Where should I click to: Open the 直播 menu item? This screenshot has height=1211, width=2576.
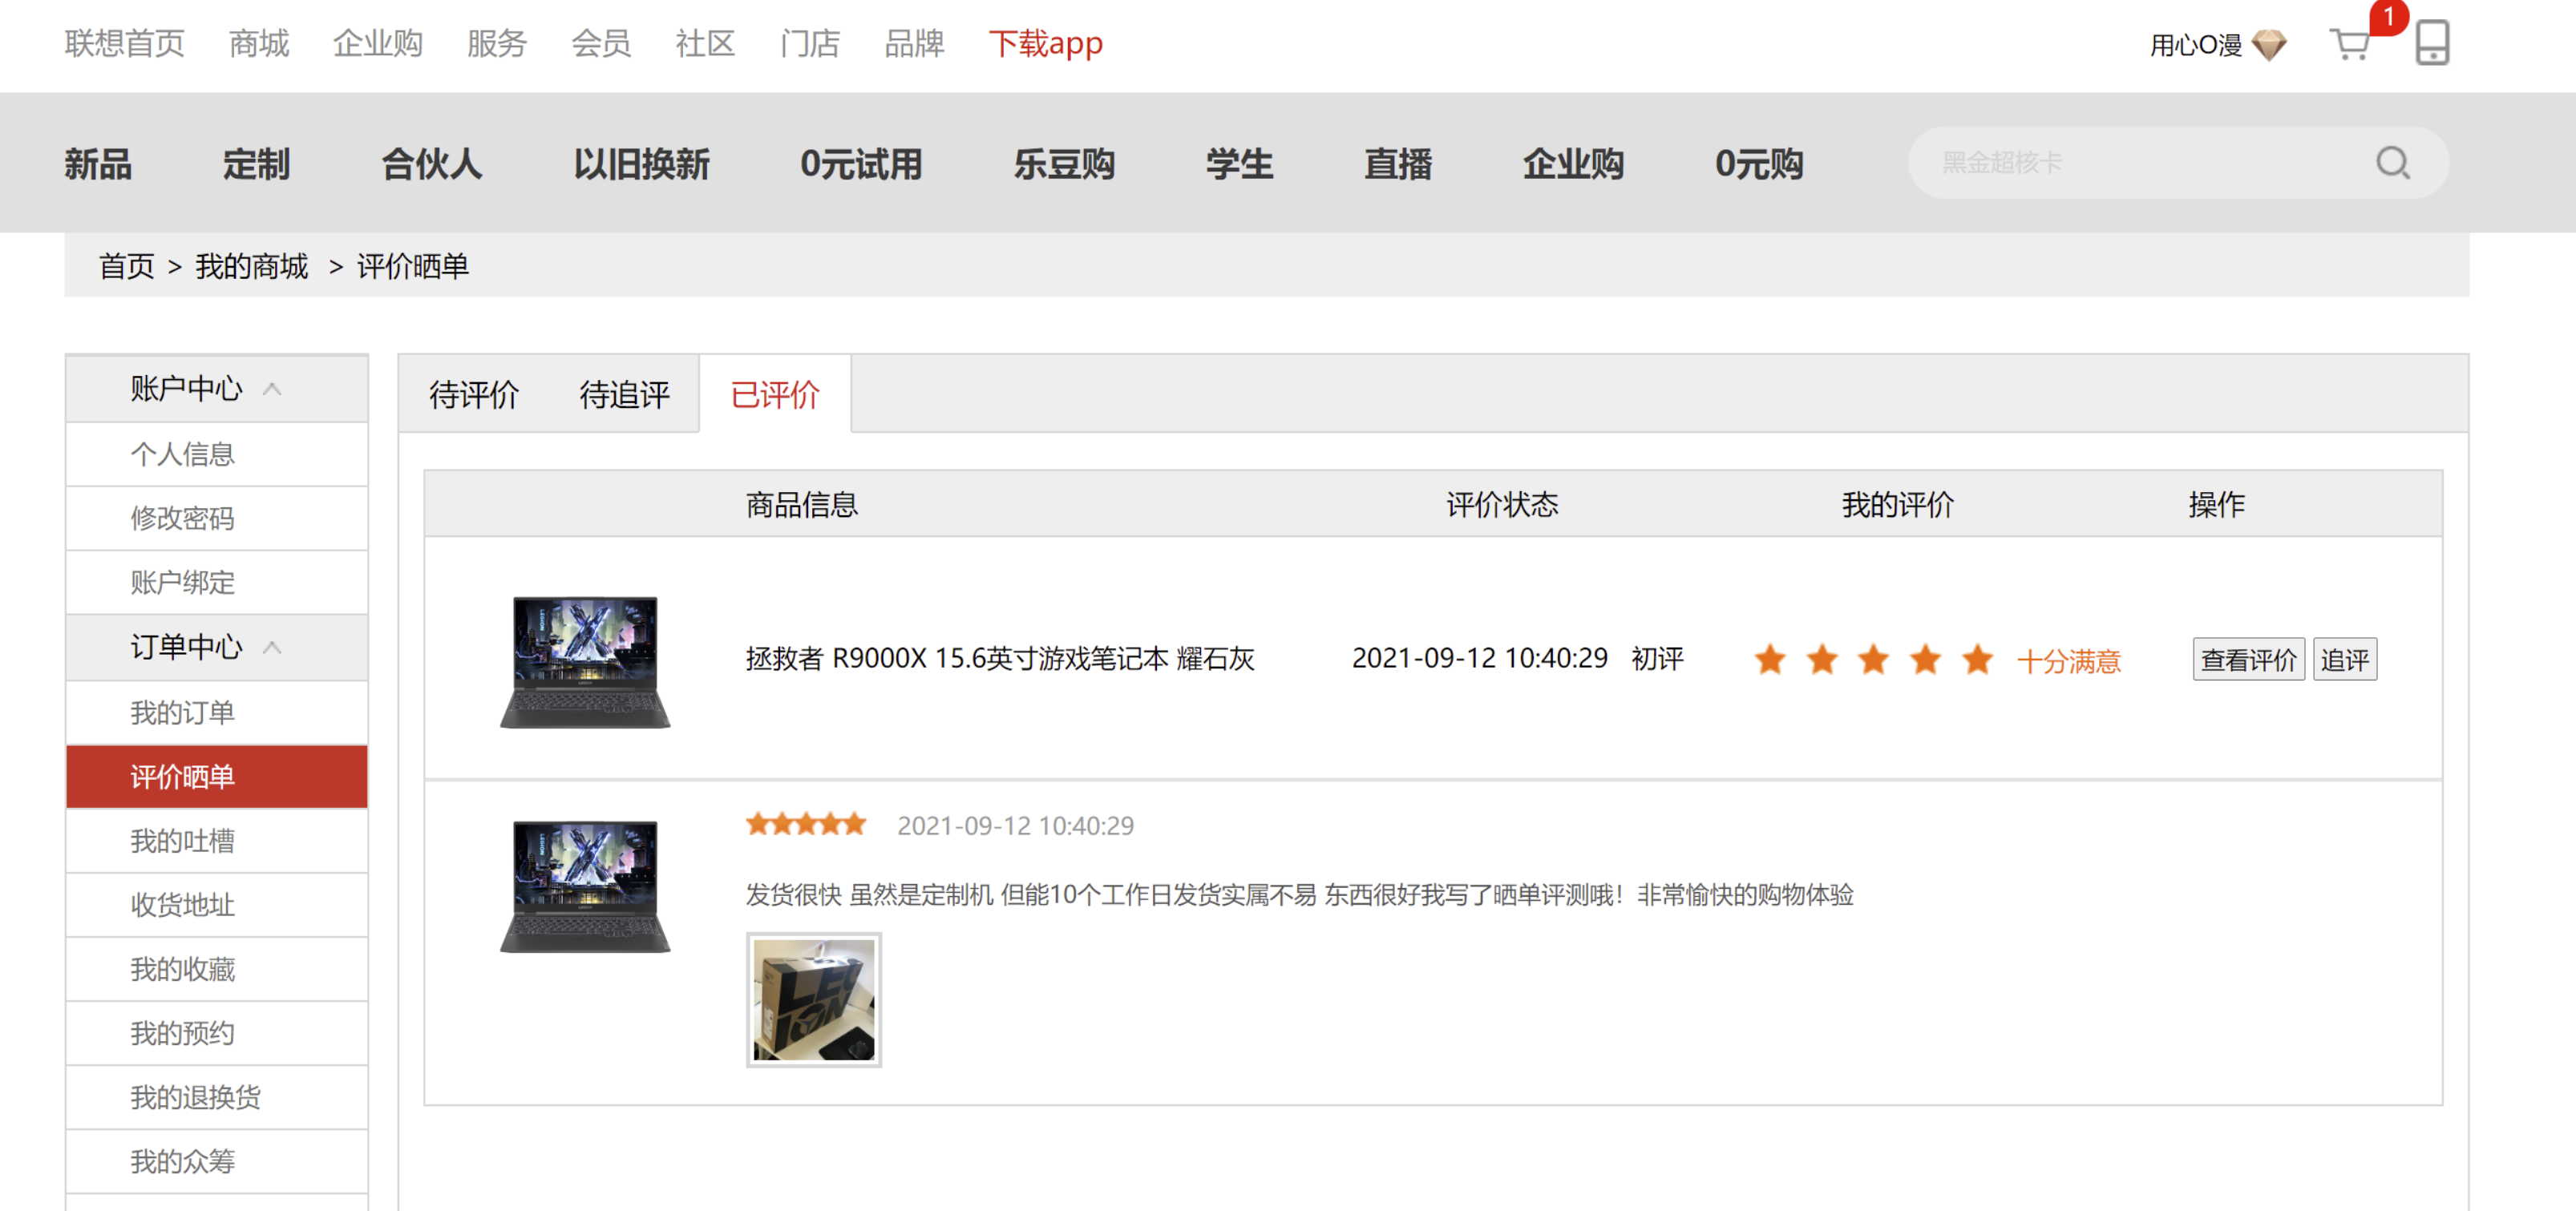(1398, 163)
